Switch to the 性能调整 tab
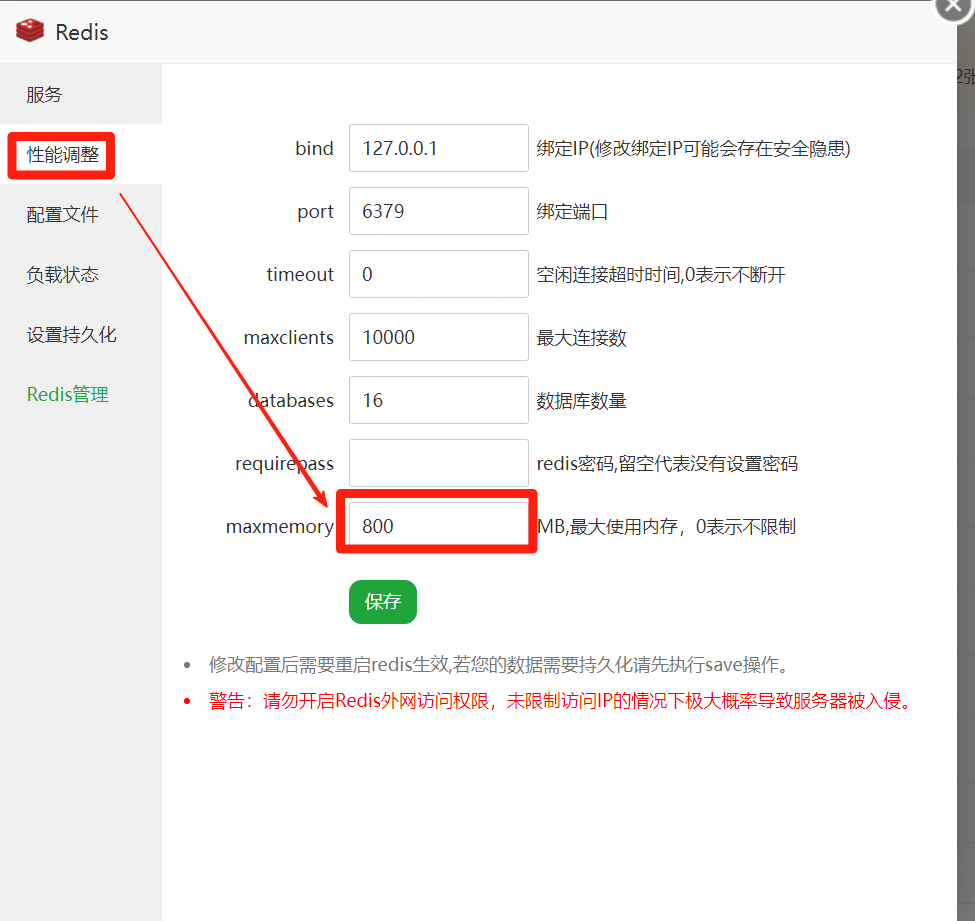 63,155
